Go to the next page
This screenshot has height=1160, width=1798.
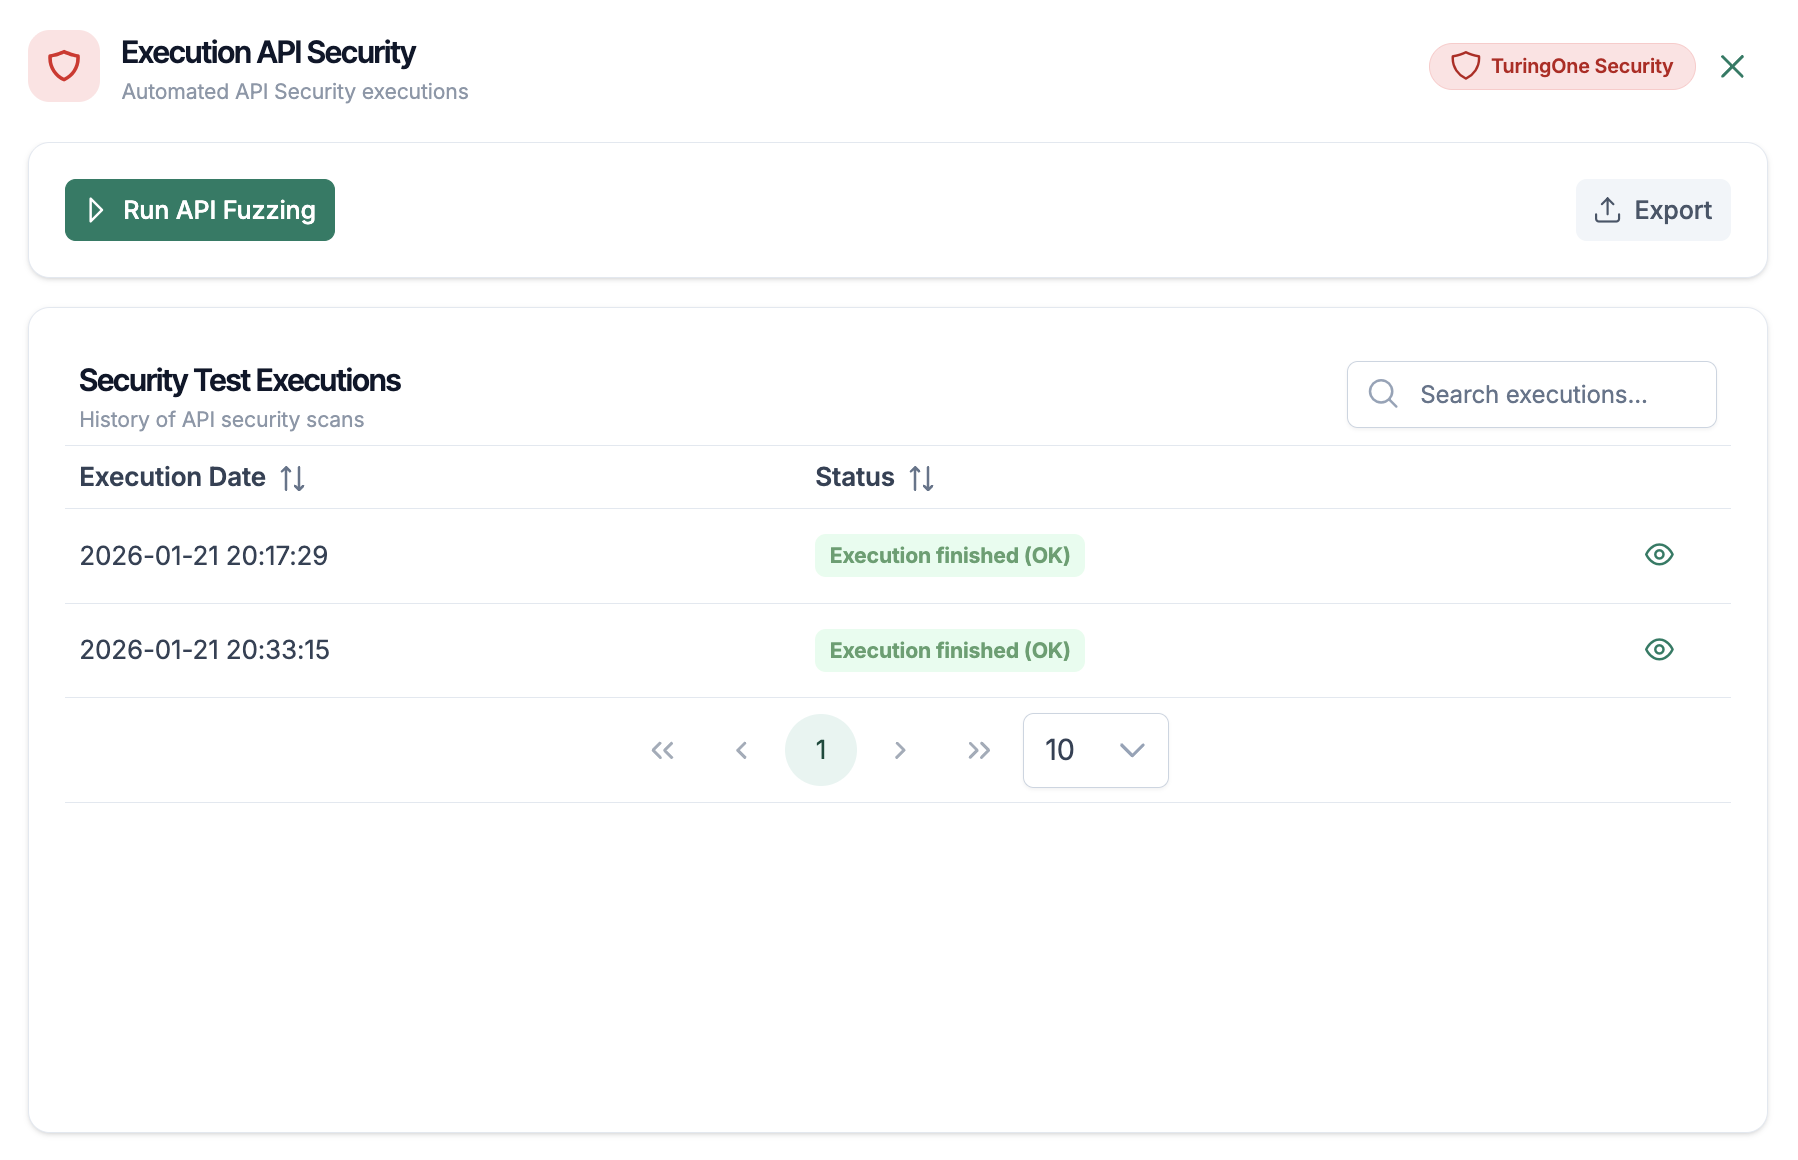[x=900, y=750]
